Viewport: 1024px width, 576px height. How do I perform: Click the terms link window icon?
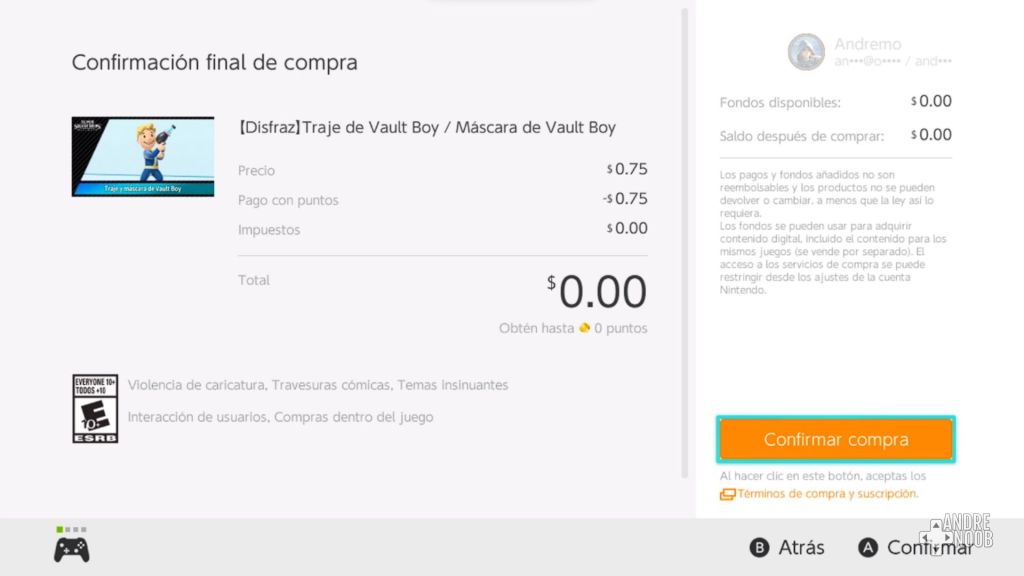point(727,494)
